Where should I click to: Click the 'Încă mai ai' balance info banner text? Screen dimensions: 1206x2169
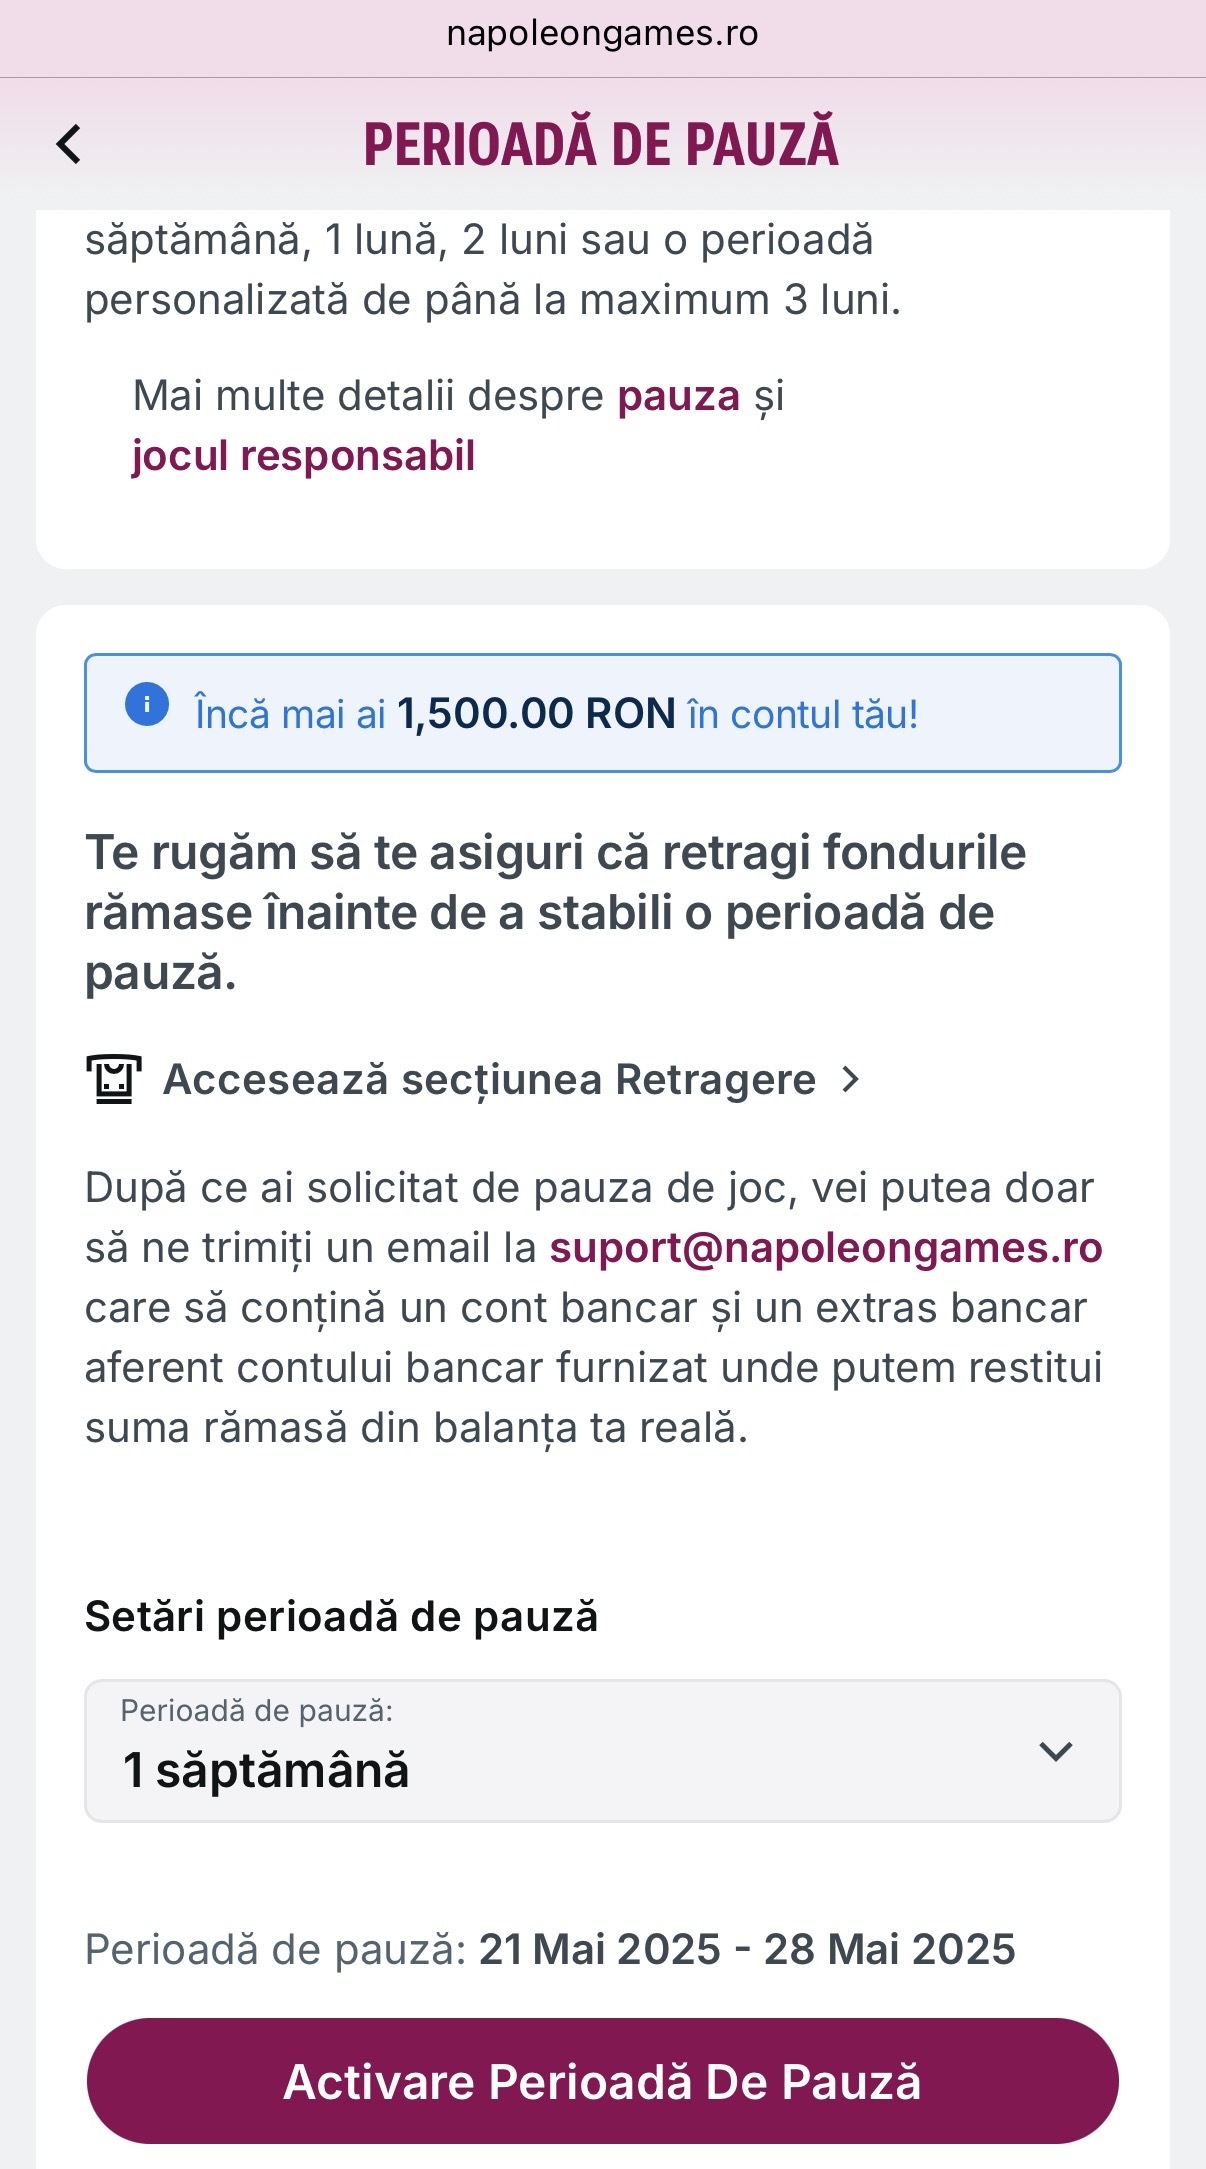coord(557,714)
